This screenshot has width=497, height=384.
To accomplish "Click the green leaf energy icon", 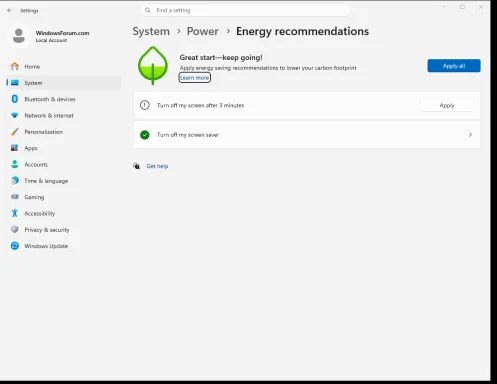I will 153,65.
